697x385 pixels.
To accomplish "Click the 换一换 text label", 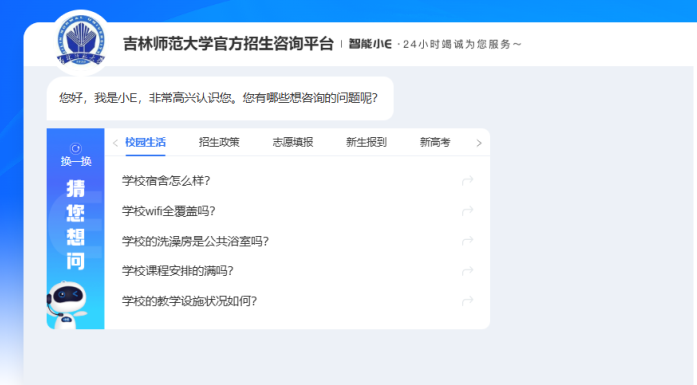I will pos(76,161).
